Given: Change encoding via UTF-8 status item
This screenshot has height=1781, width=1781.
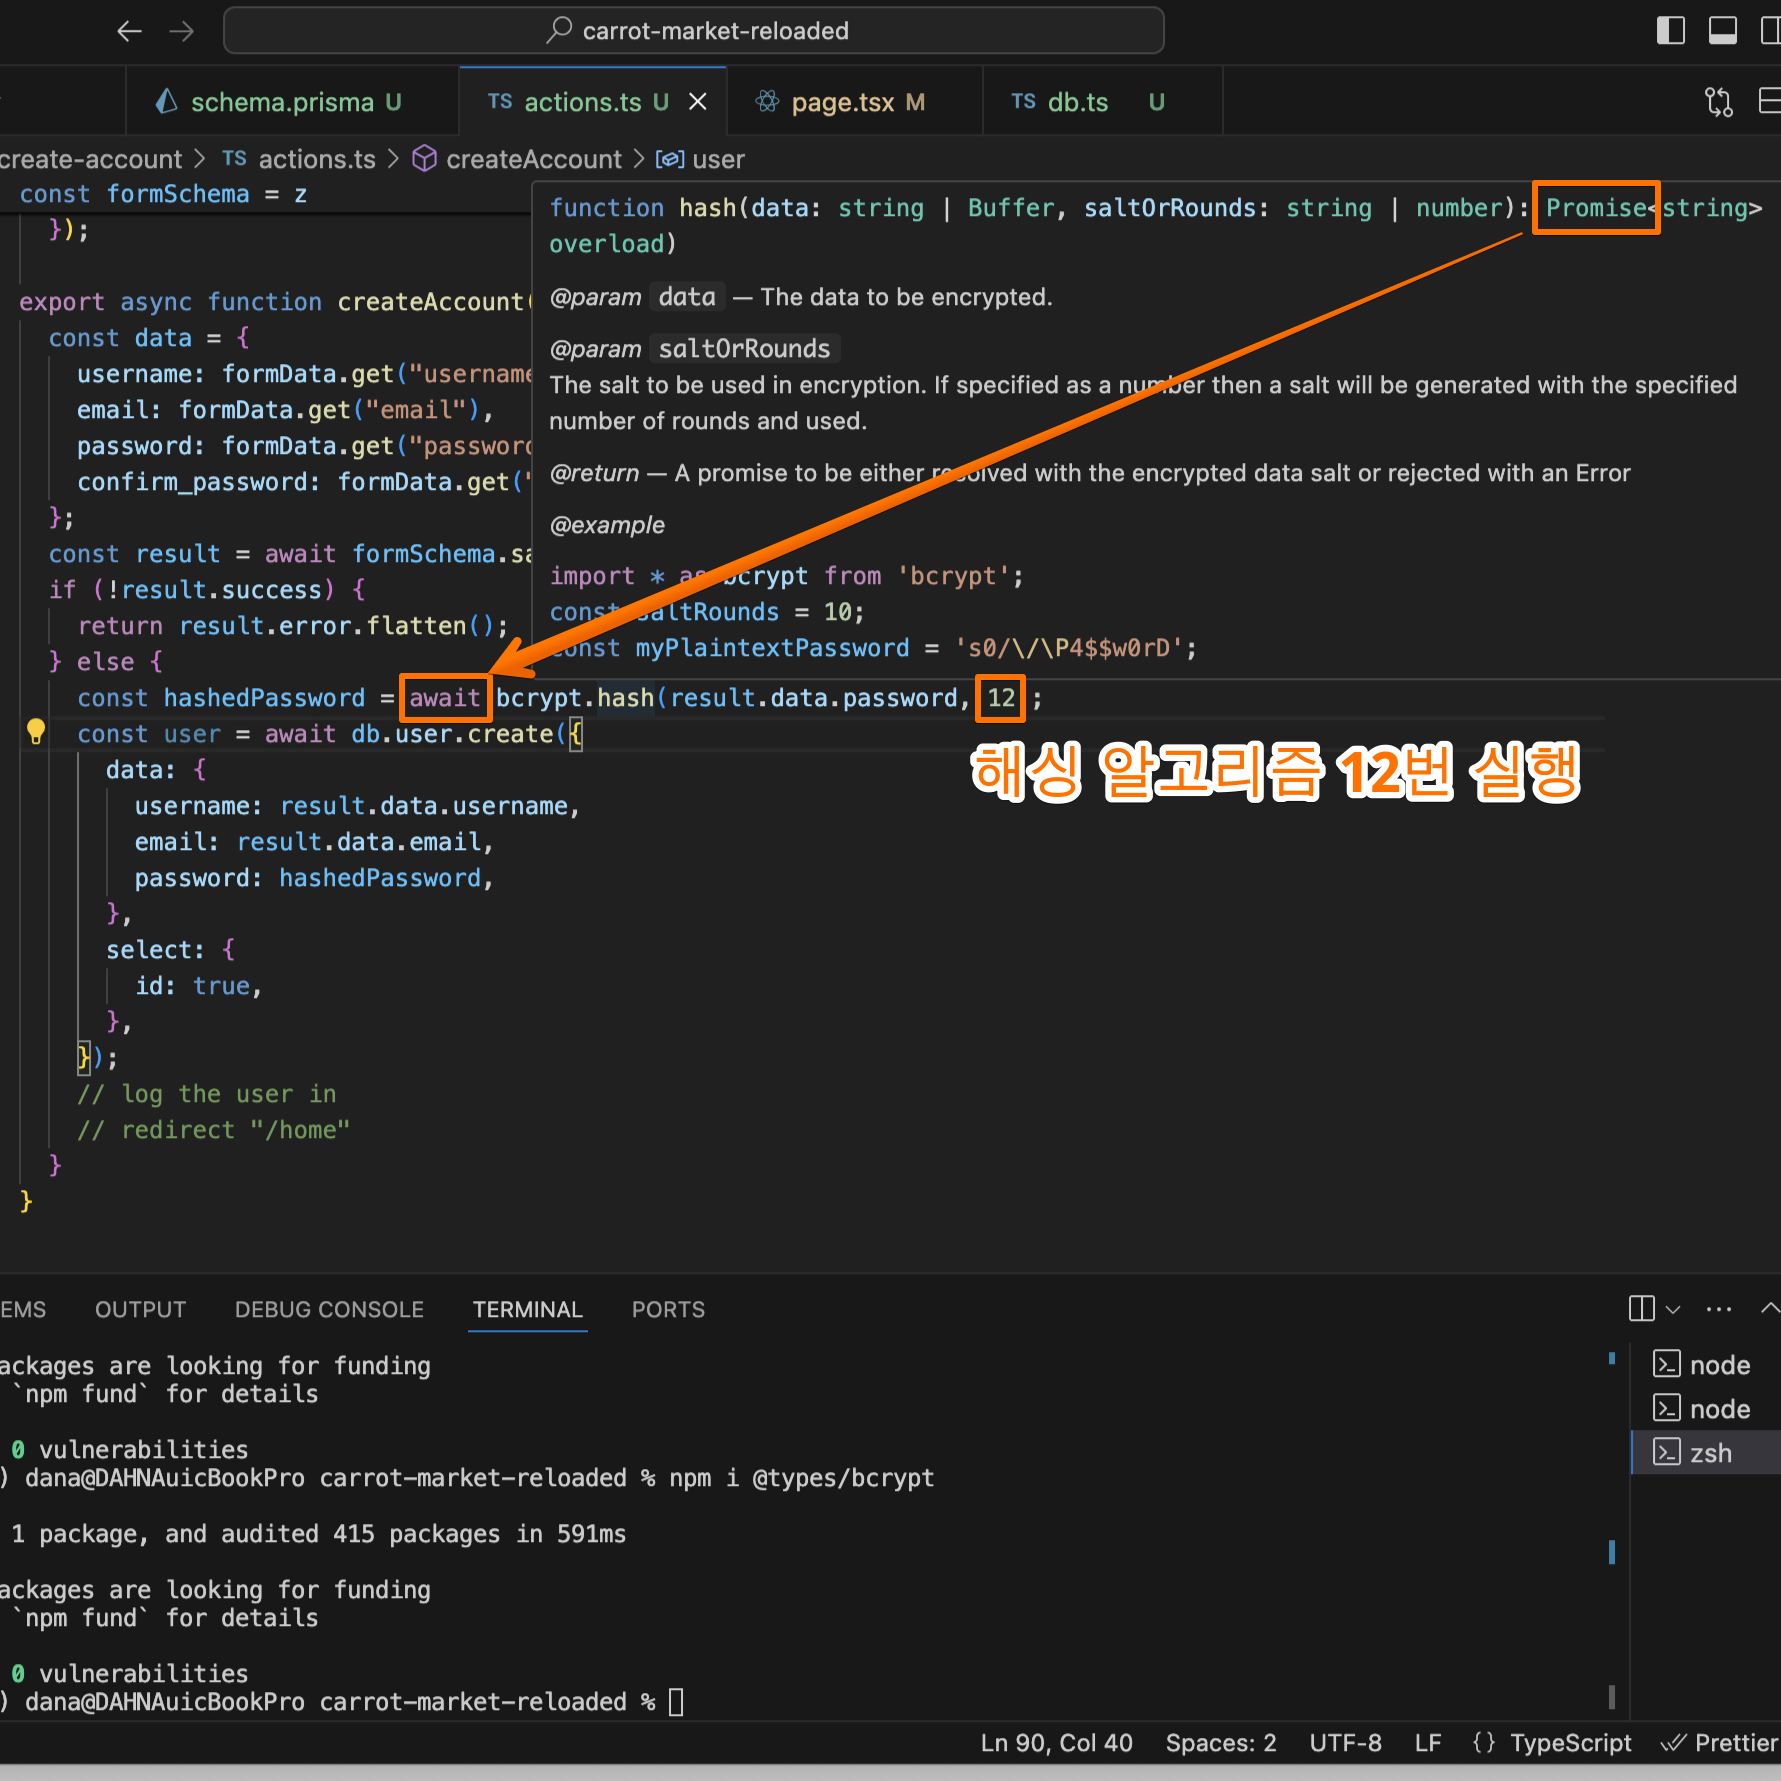Looking at the screenshot, I should pos(1345,1743).
